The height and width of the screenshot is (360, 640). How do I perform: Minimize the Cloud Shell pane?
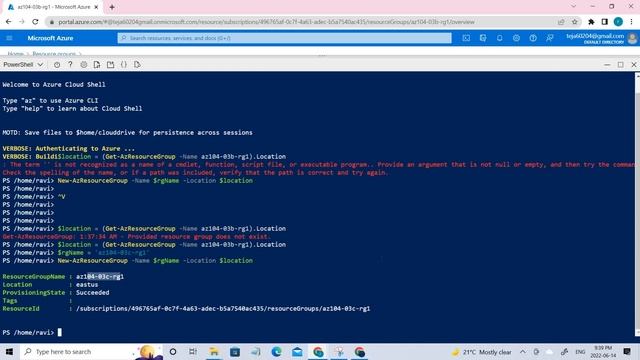coord(607,64)
